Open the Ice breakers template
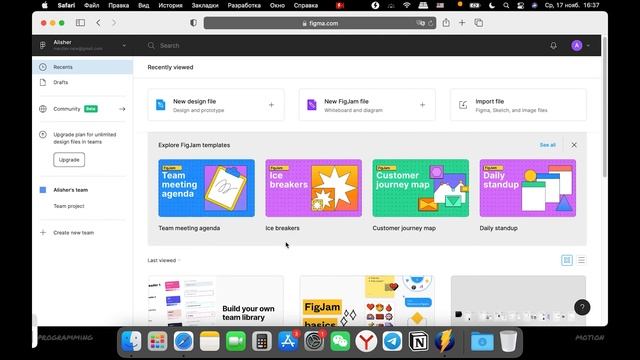 pyautogui.click(x=313, y=188)
